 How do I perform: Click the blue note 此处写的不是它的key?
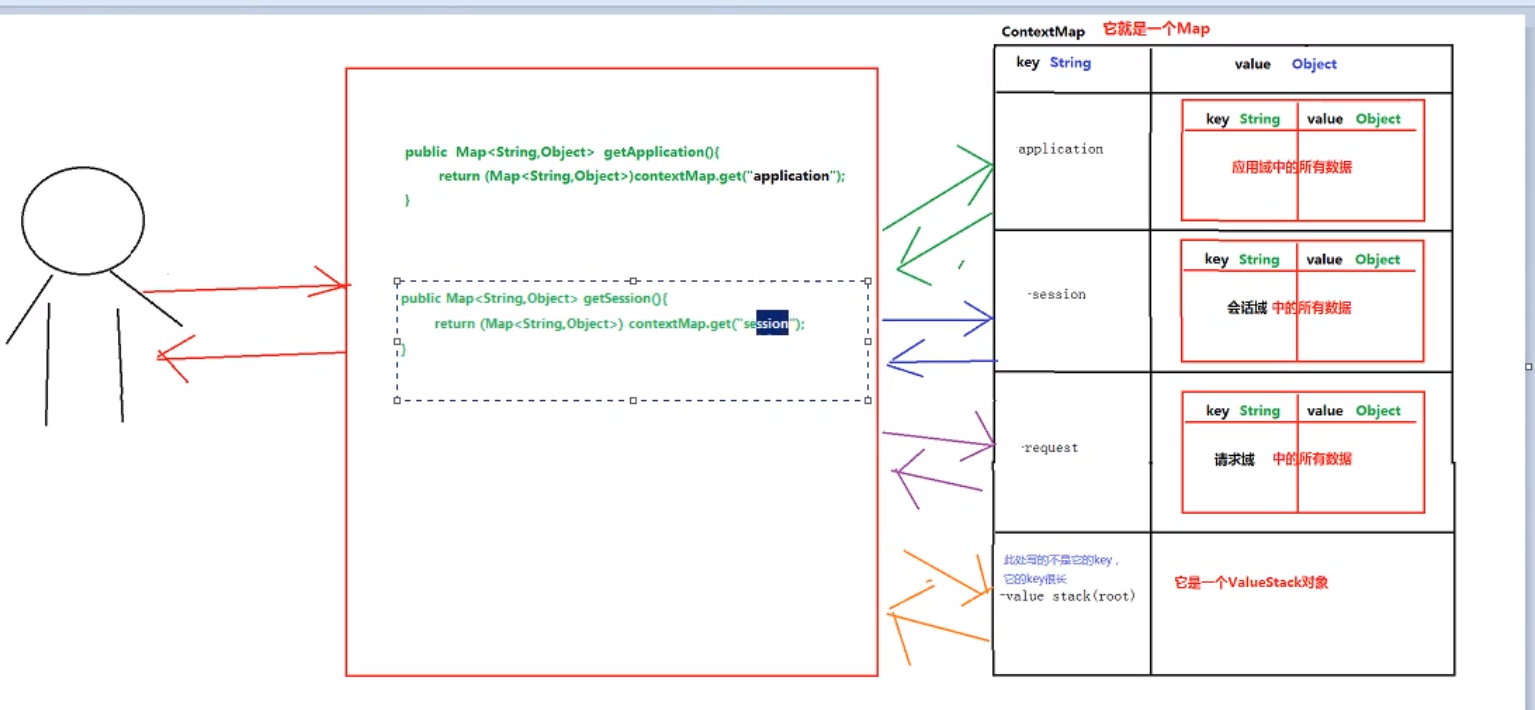(x=1062, y=561)
